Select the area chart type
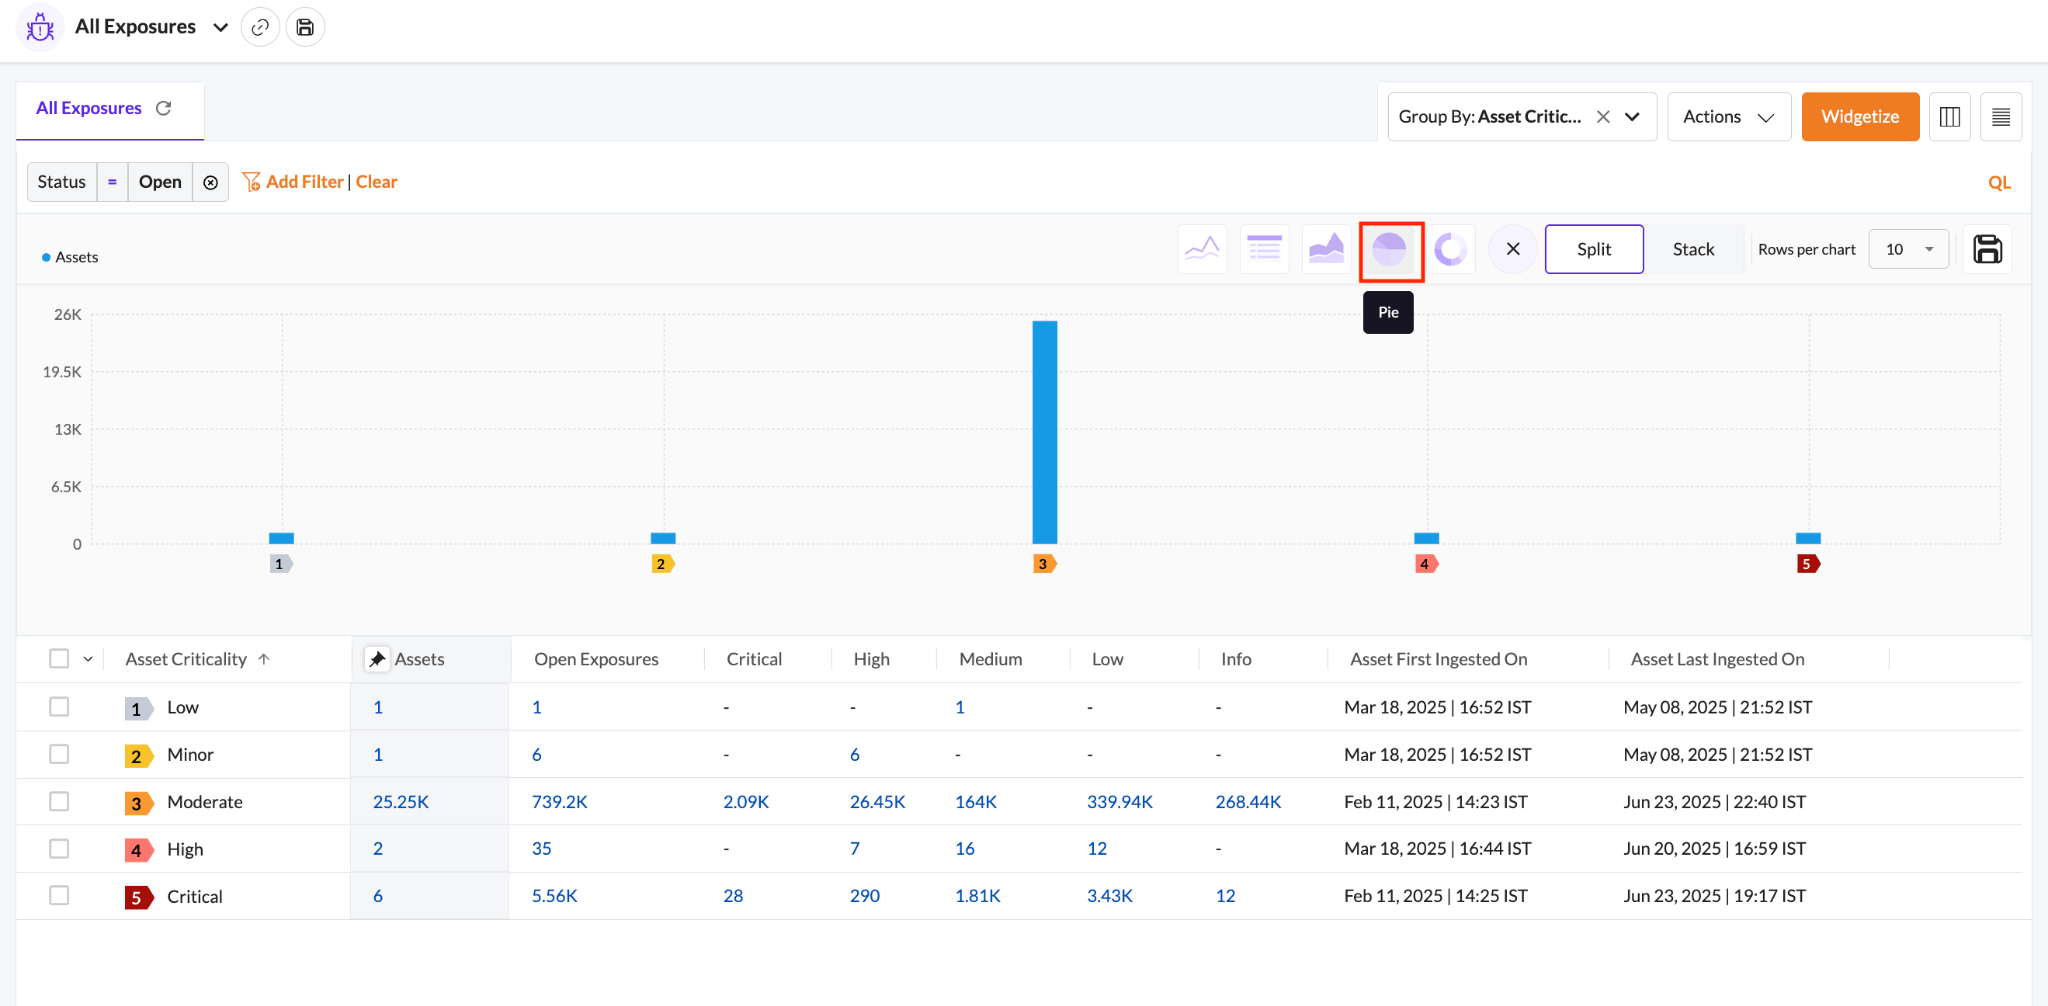 pyautogui.click(x=1326, y=249)
